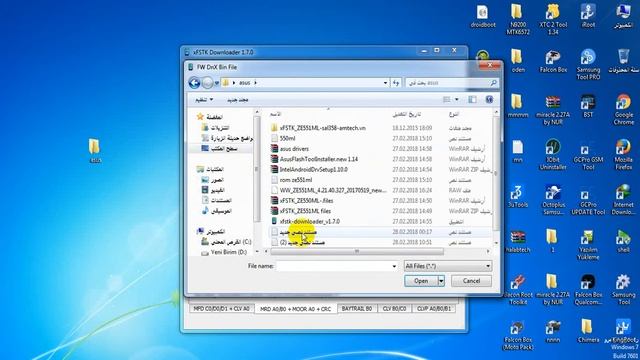
Task: Open Falcon Box (Moto Pack) shortcut
Action: 518,335
